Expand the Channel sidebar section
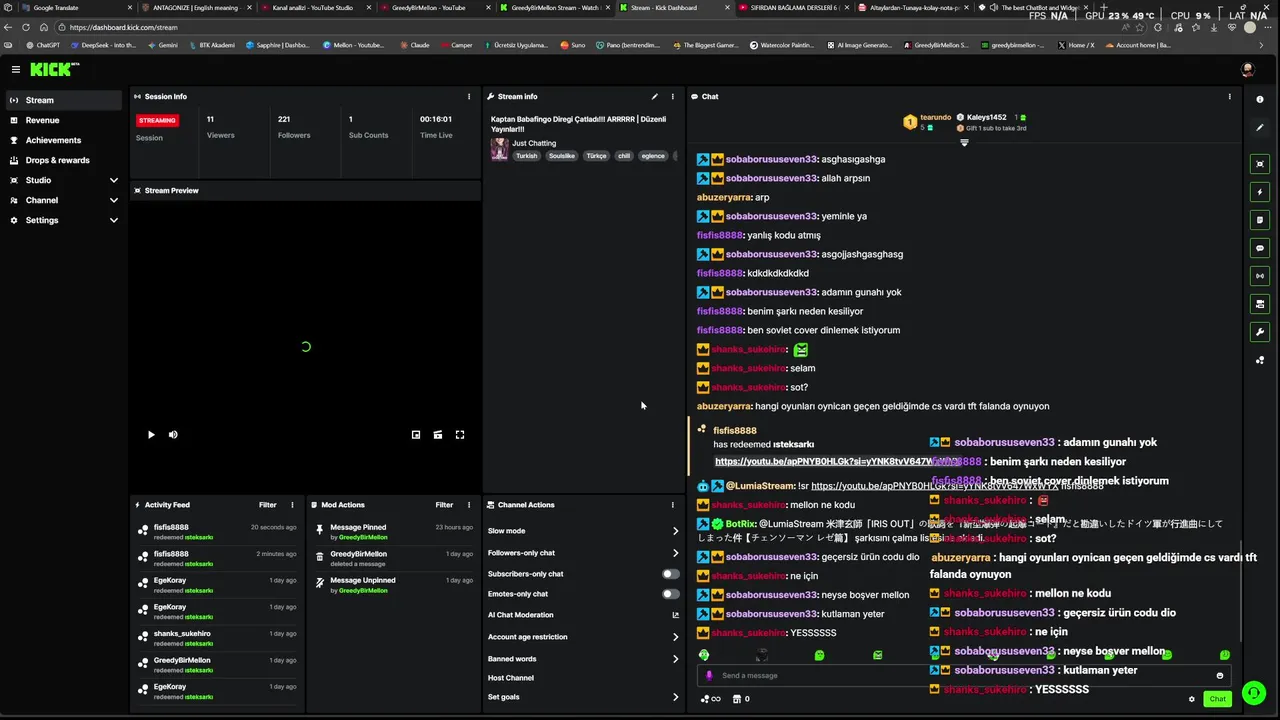1280x720 pixels. point(114,200)
